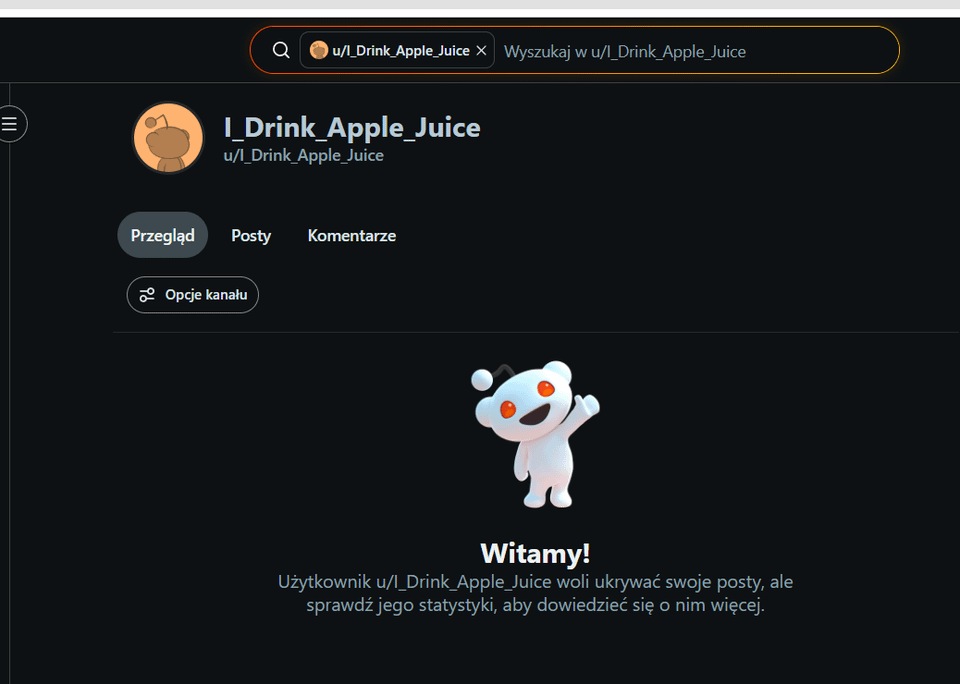Click the Snoo mascot's raised waving hand
The width and height of the screenshot is (960, 684).
[587, 405]
